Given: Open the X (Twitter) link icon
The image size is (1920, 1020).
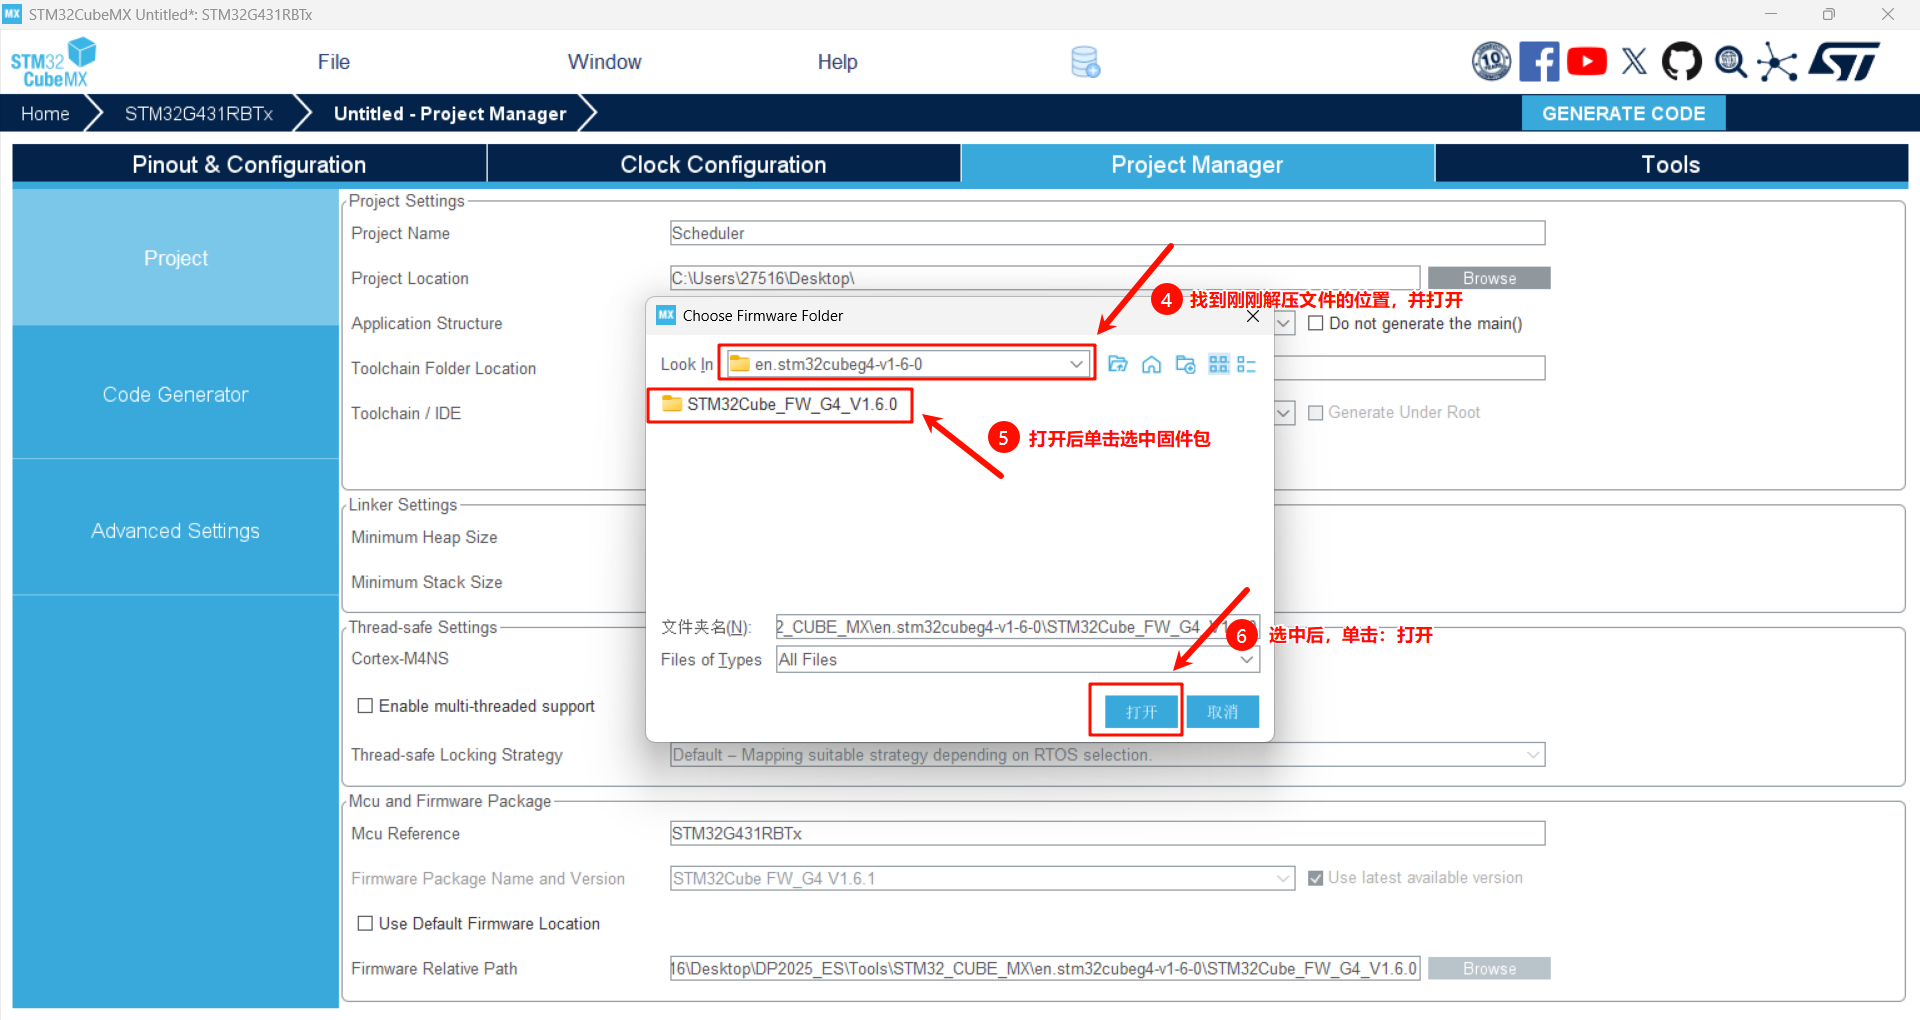Looking at the screenshot, I should [1634, 62].
